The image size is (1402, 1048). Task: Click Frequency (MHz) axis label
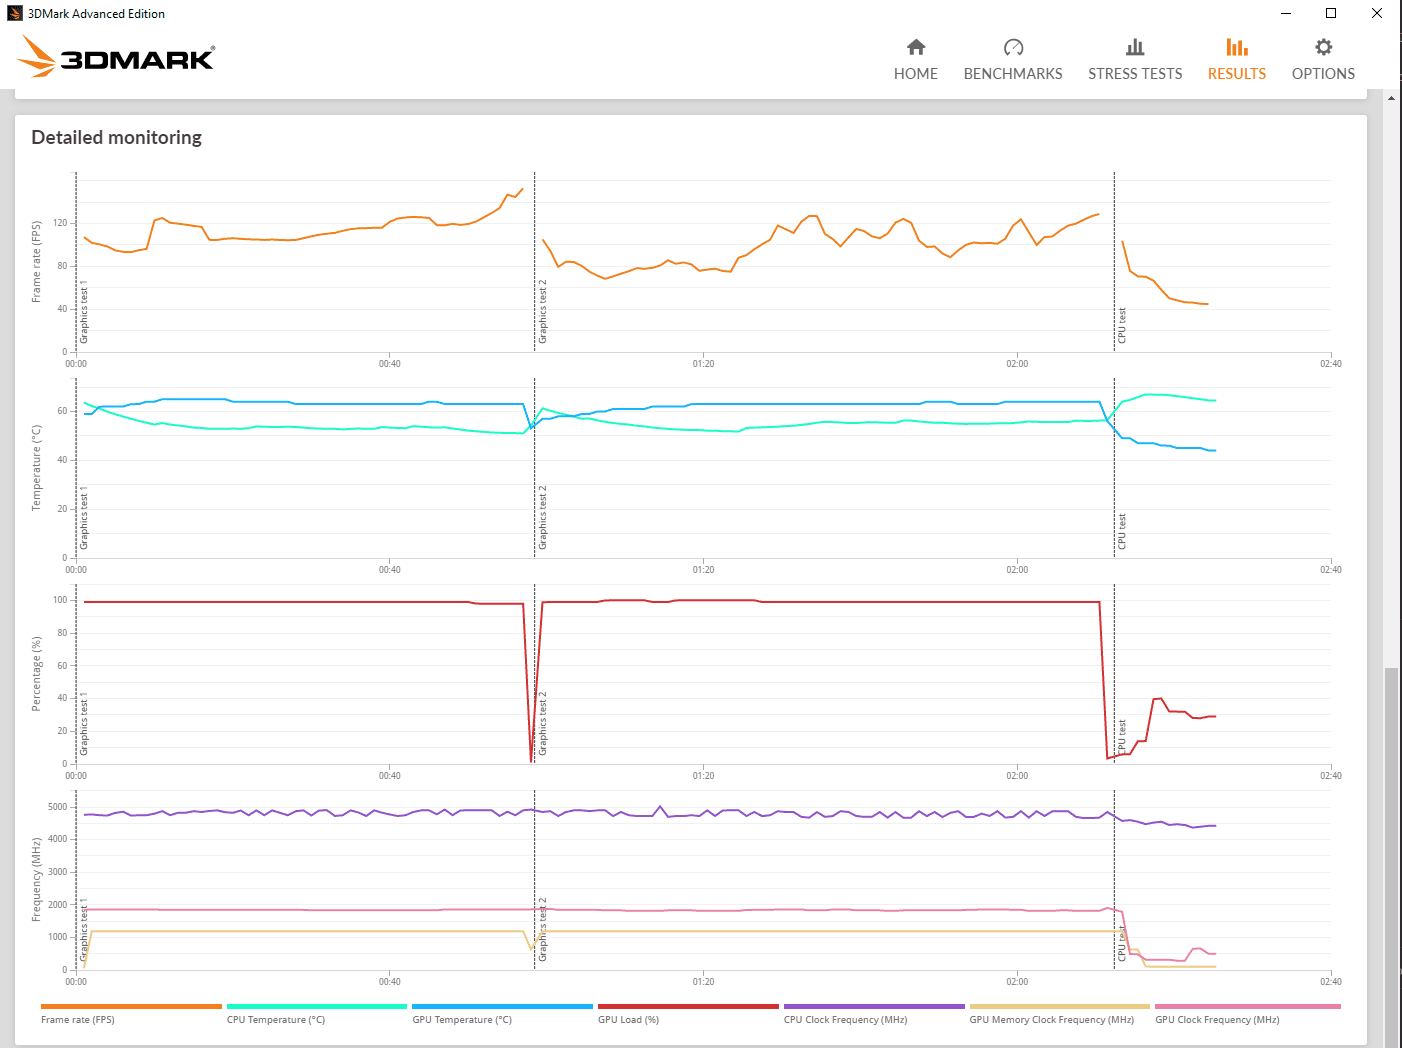37,880
